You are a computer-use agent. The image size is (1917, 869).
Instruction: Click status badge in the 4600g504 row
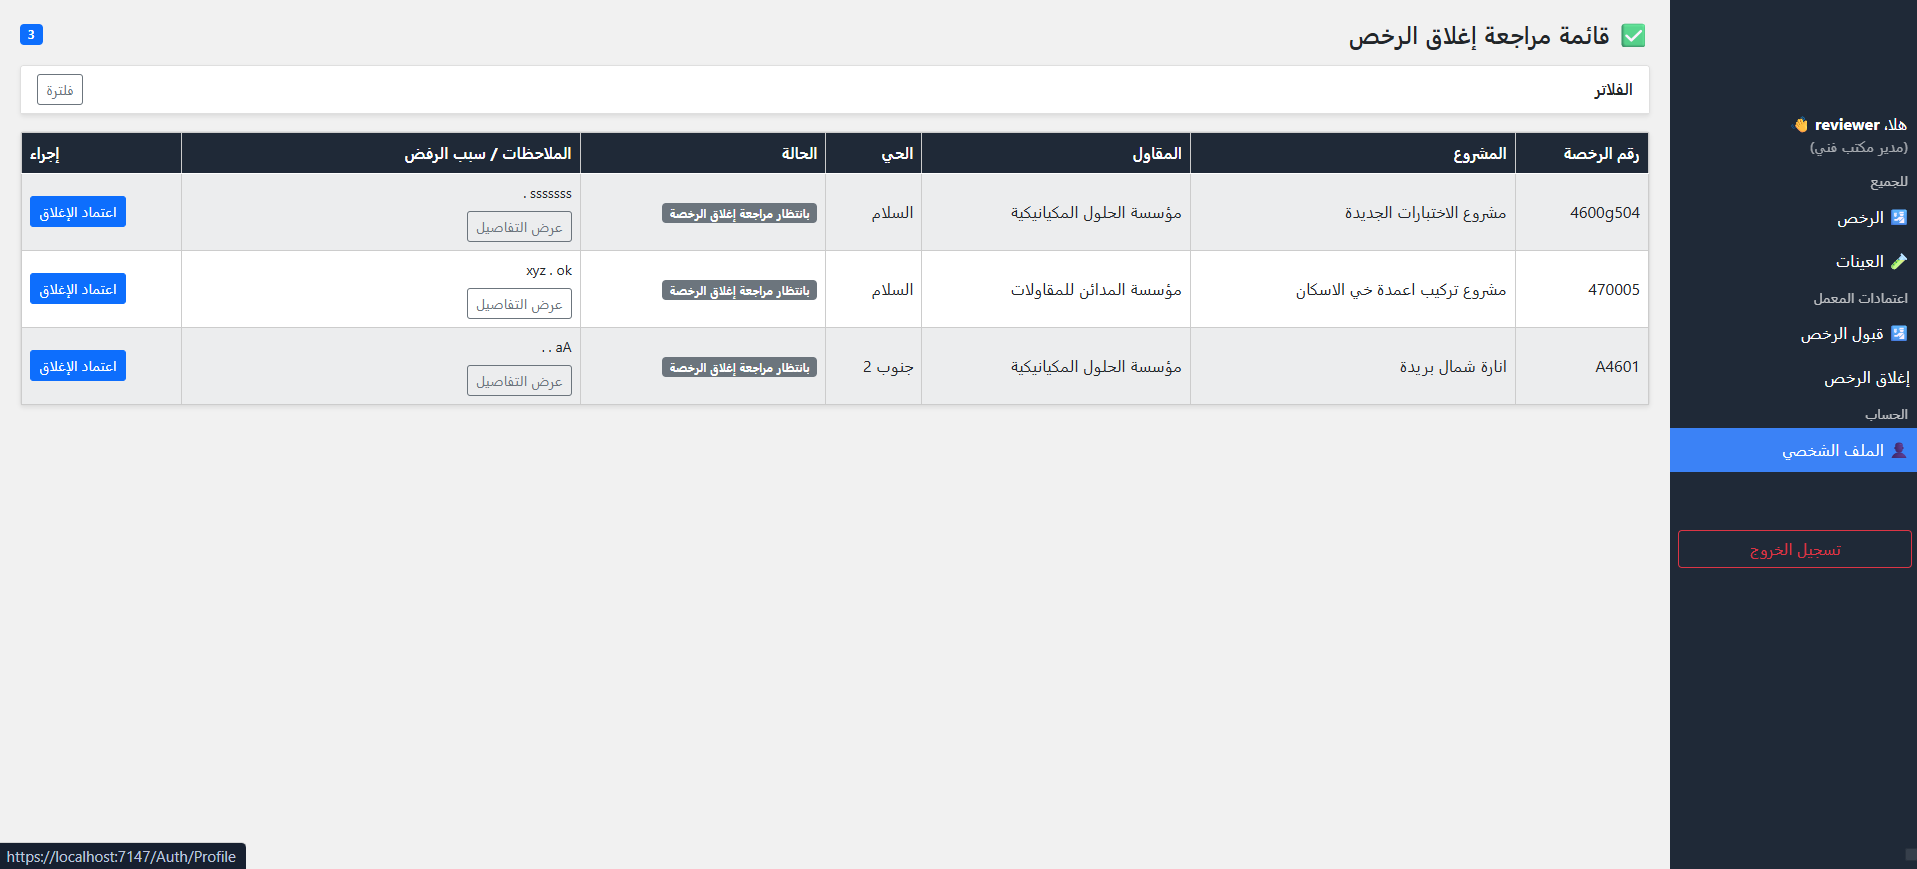tap(739, 213)
